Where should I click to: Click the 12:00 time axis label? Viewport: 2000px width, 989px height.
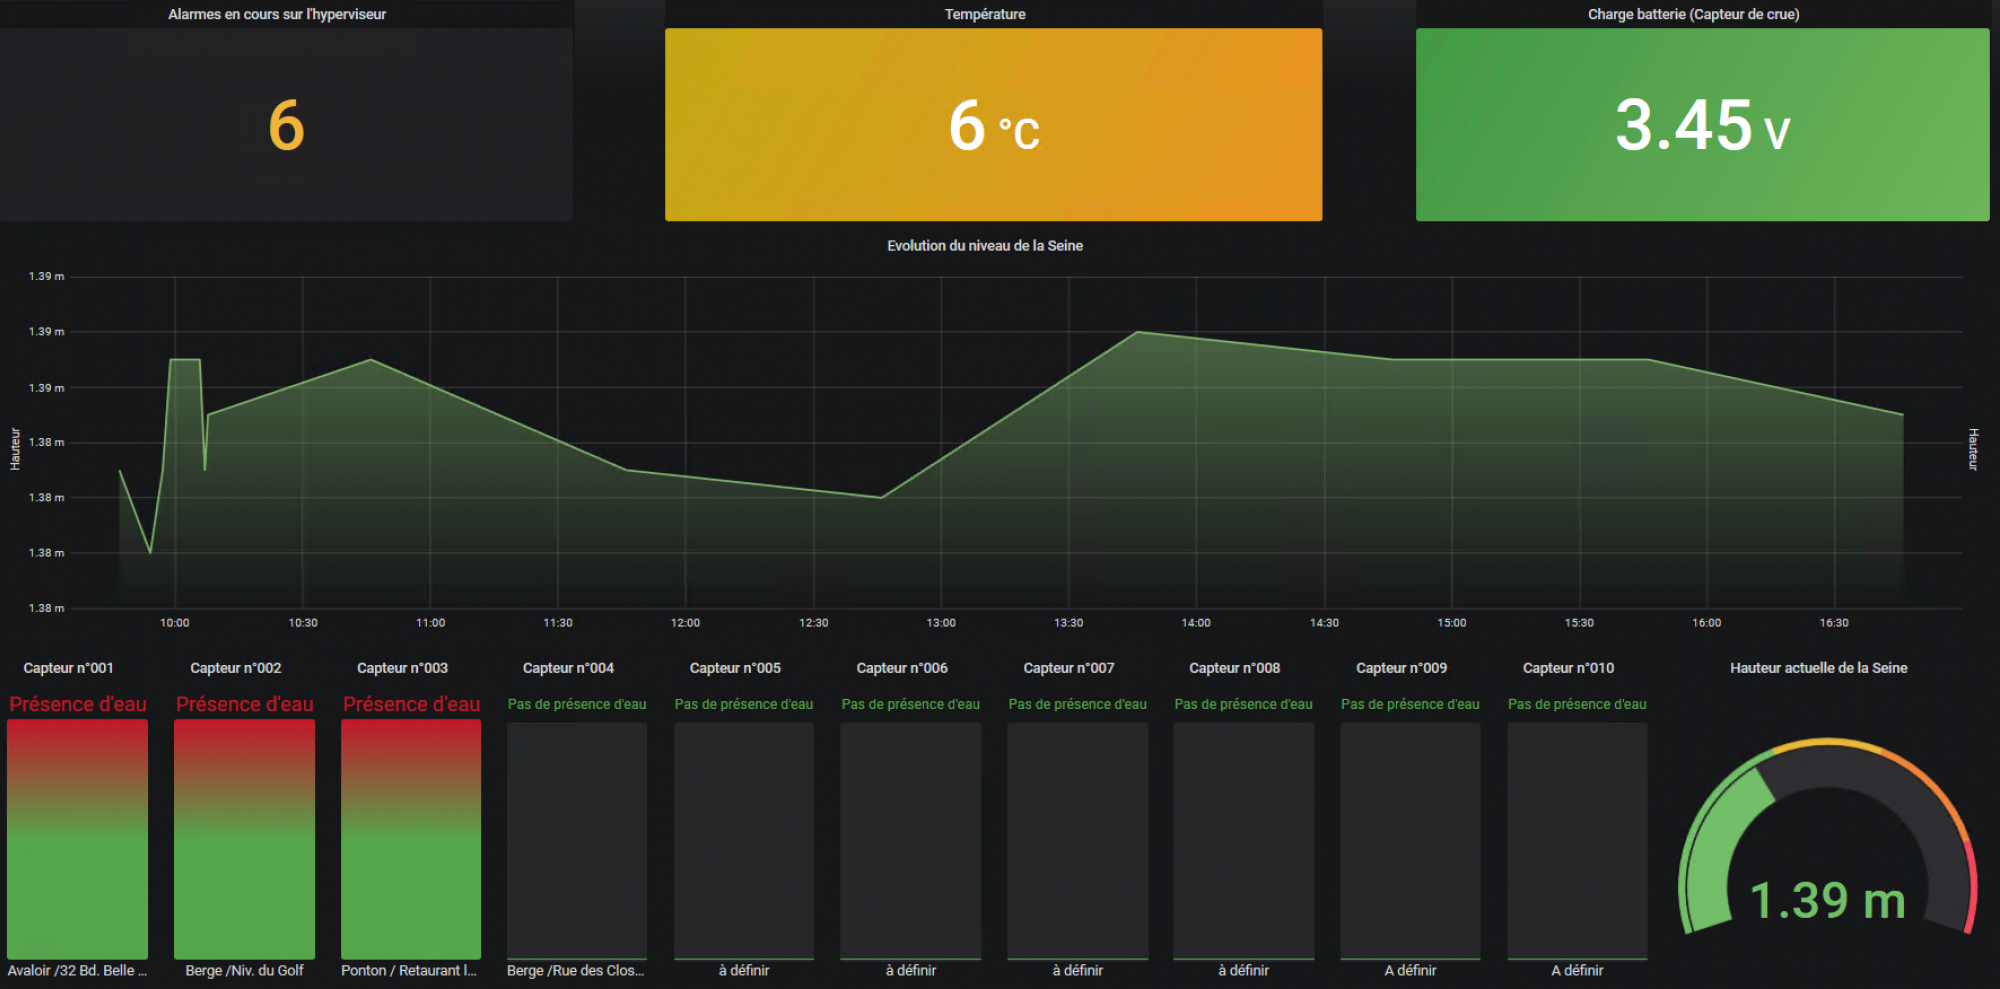pos(686,623)
